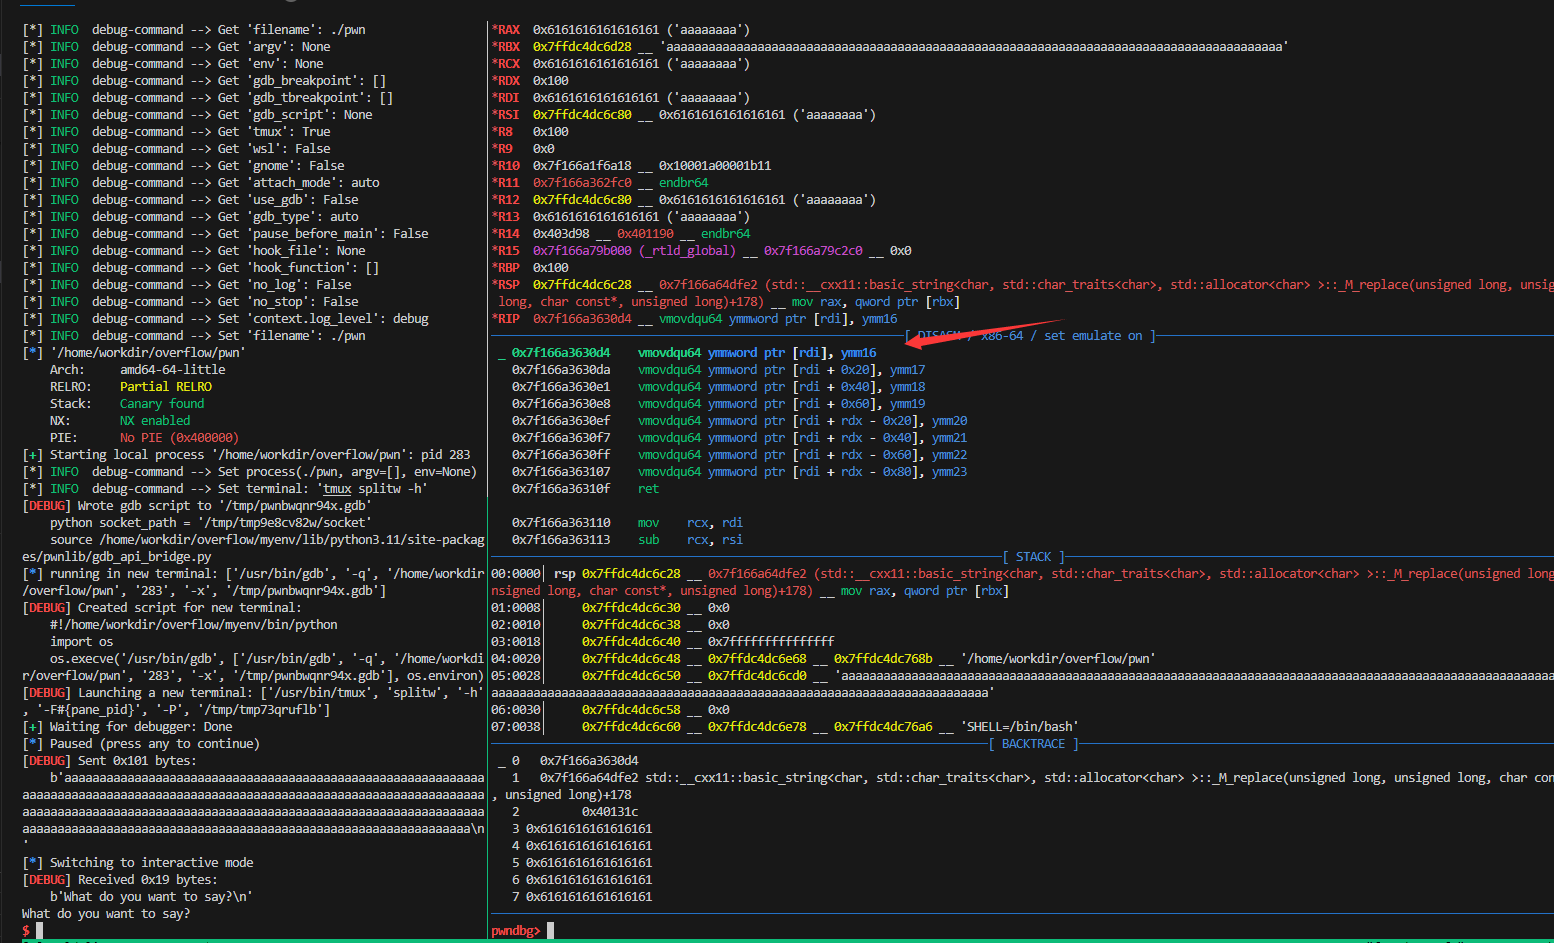Select the *R9 register label

(502, 149)
